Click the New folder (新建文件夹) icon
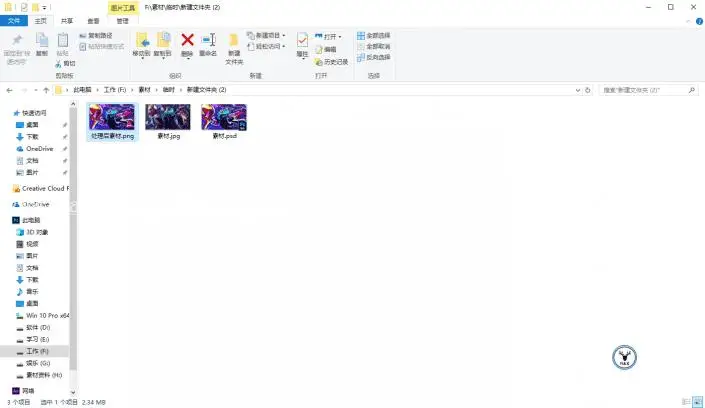 tap(234, 40)
